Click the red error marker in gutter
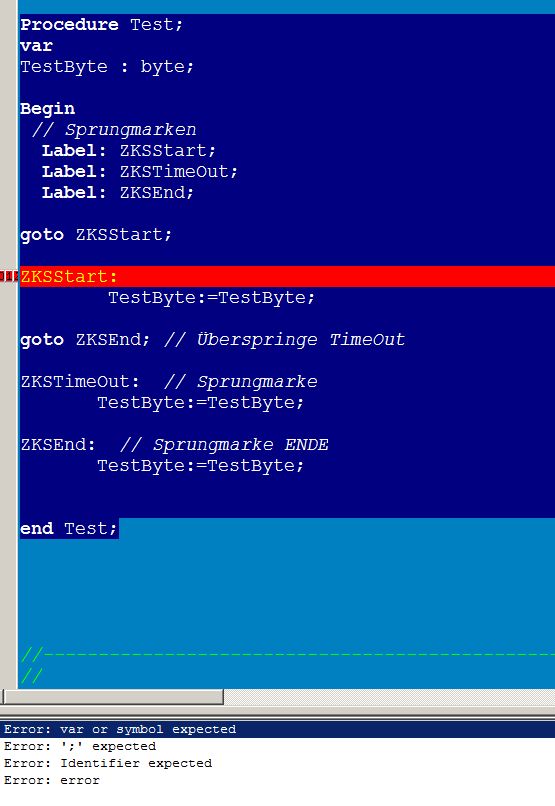The height and width of the screenshot is (806, 555). pyautogui.click(x=9, y=276)
